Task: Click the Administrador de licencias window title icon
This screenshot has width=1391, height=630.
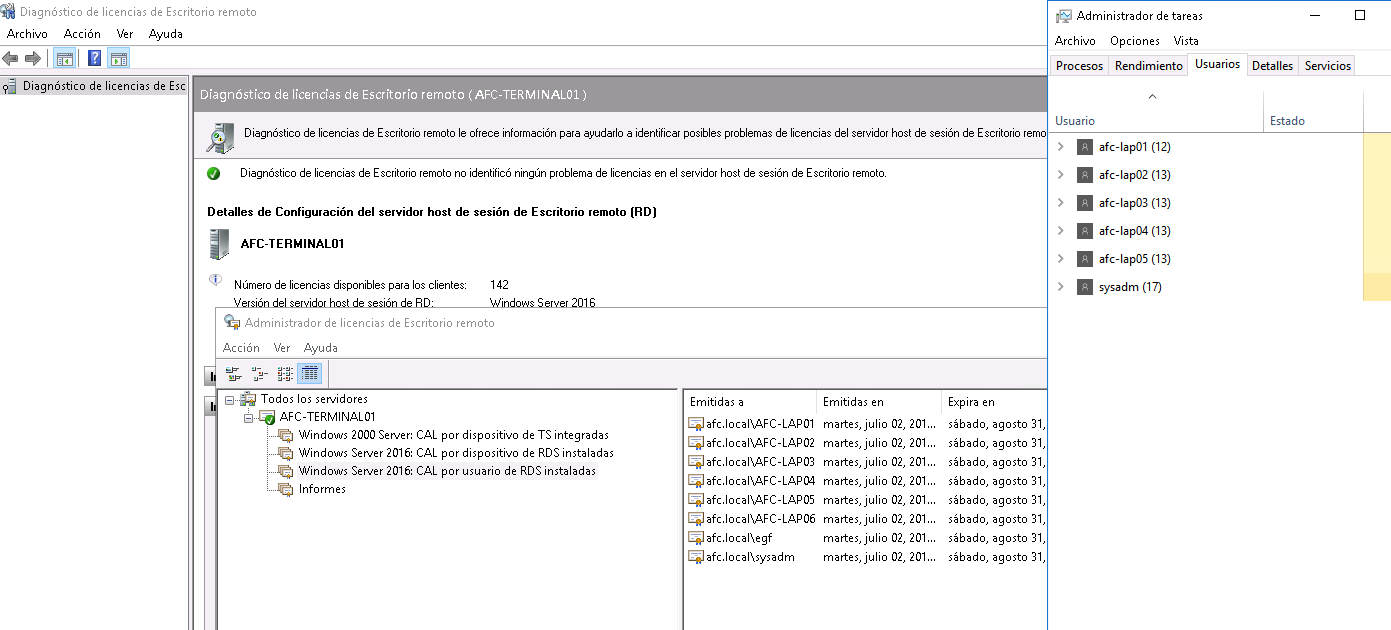Action: tap(232, 322)
